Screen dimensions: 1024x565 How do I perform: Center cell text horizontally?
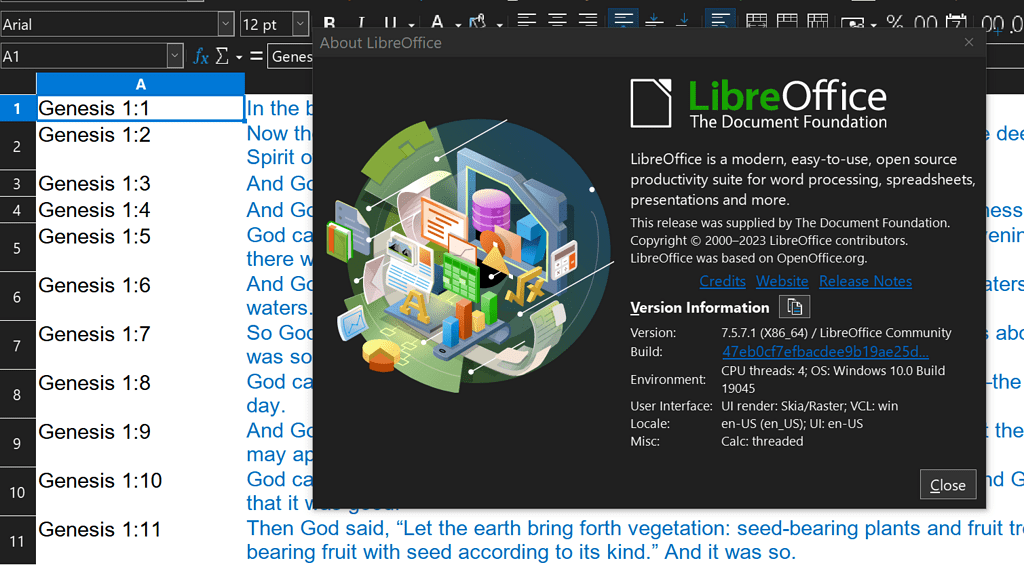(x=557, y=21)
